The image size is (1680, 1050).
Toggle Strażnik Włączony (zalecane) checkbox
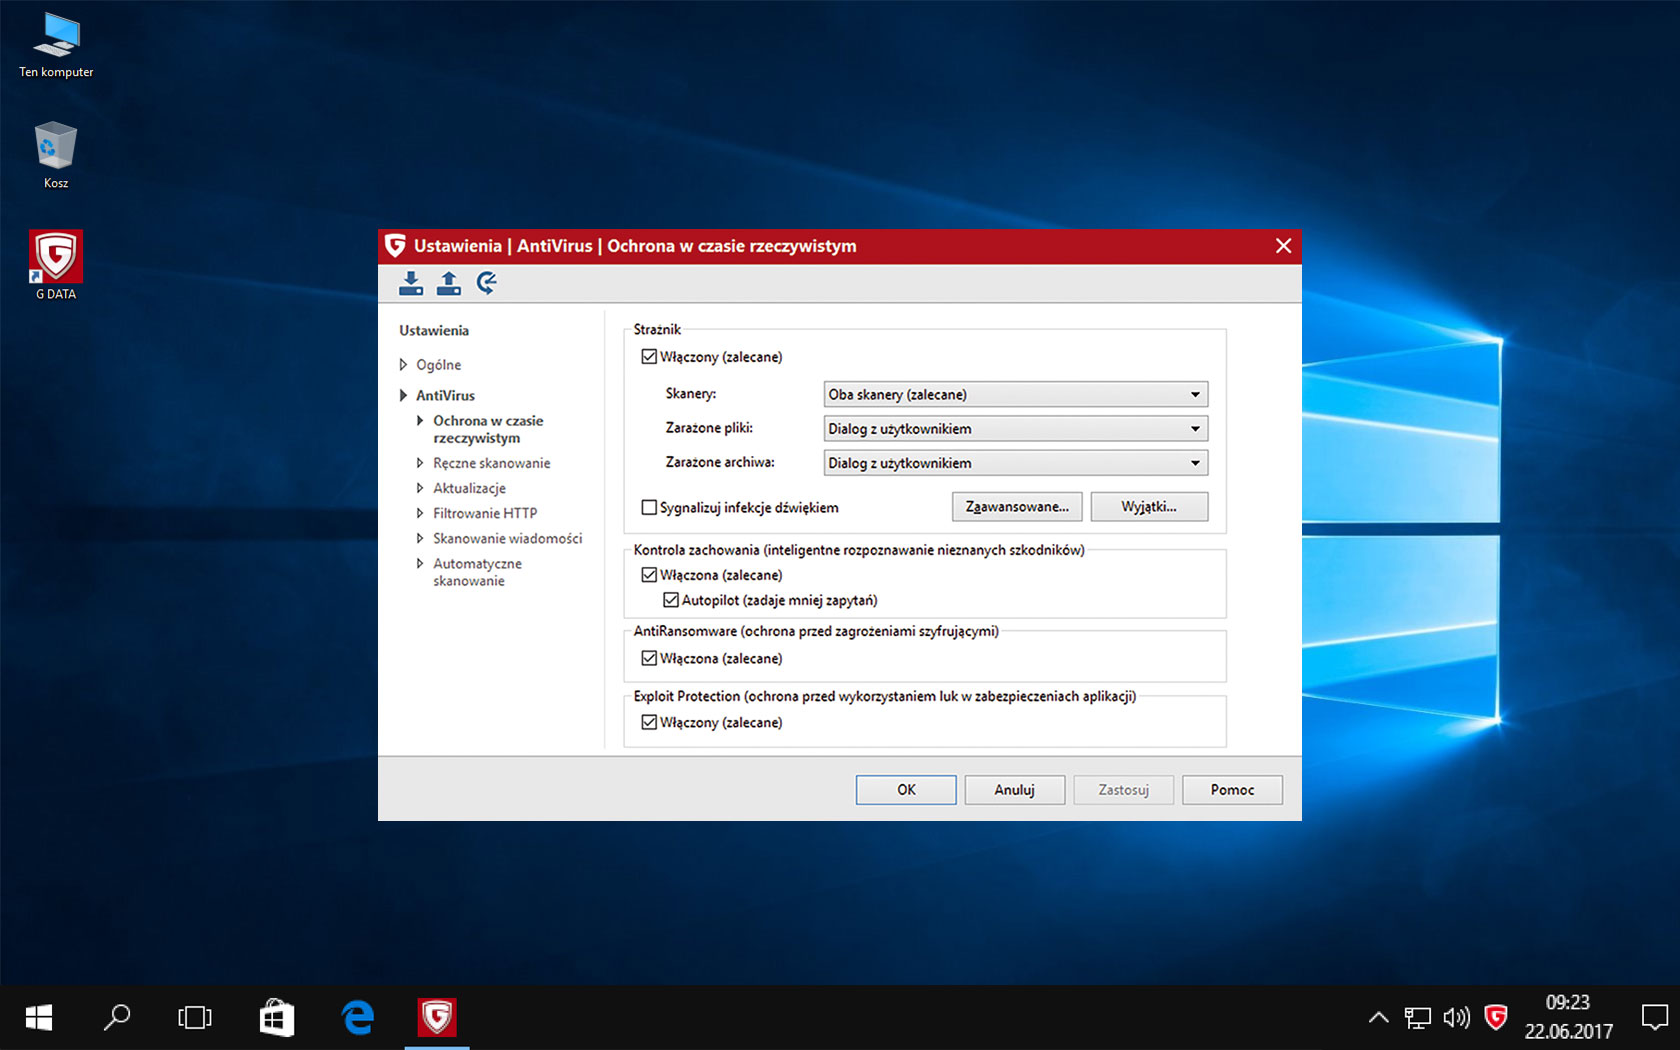(649, 357)
